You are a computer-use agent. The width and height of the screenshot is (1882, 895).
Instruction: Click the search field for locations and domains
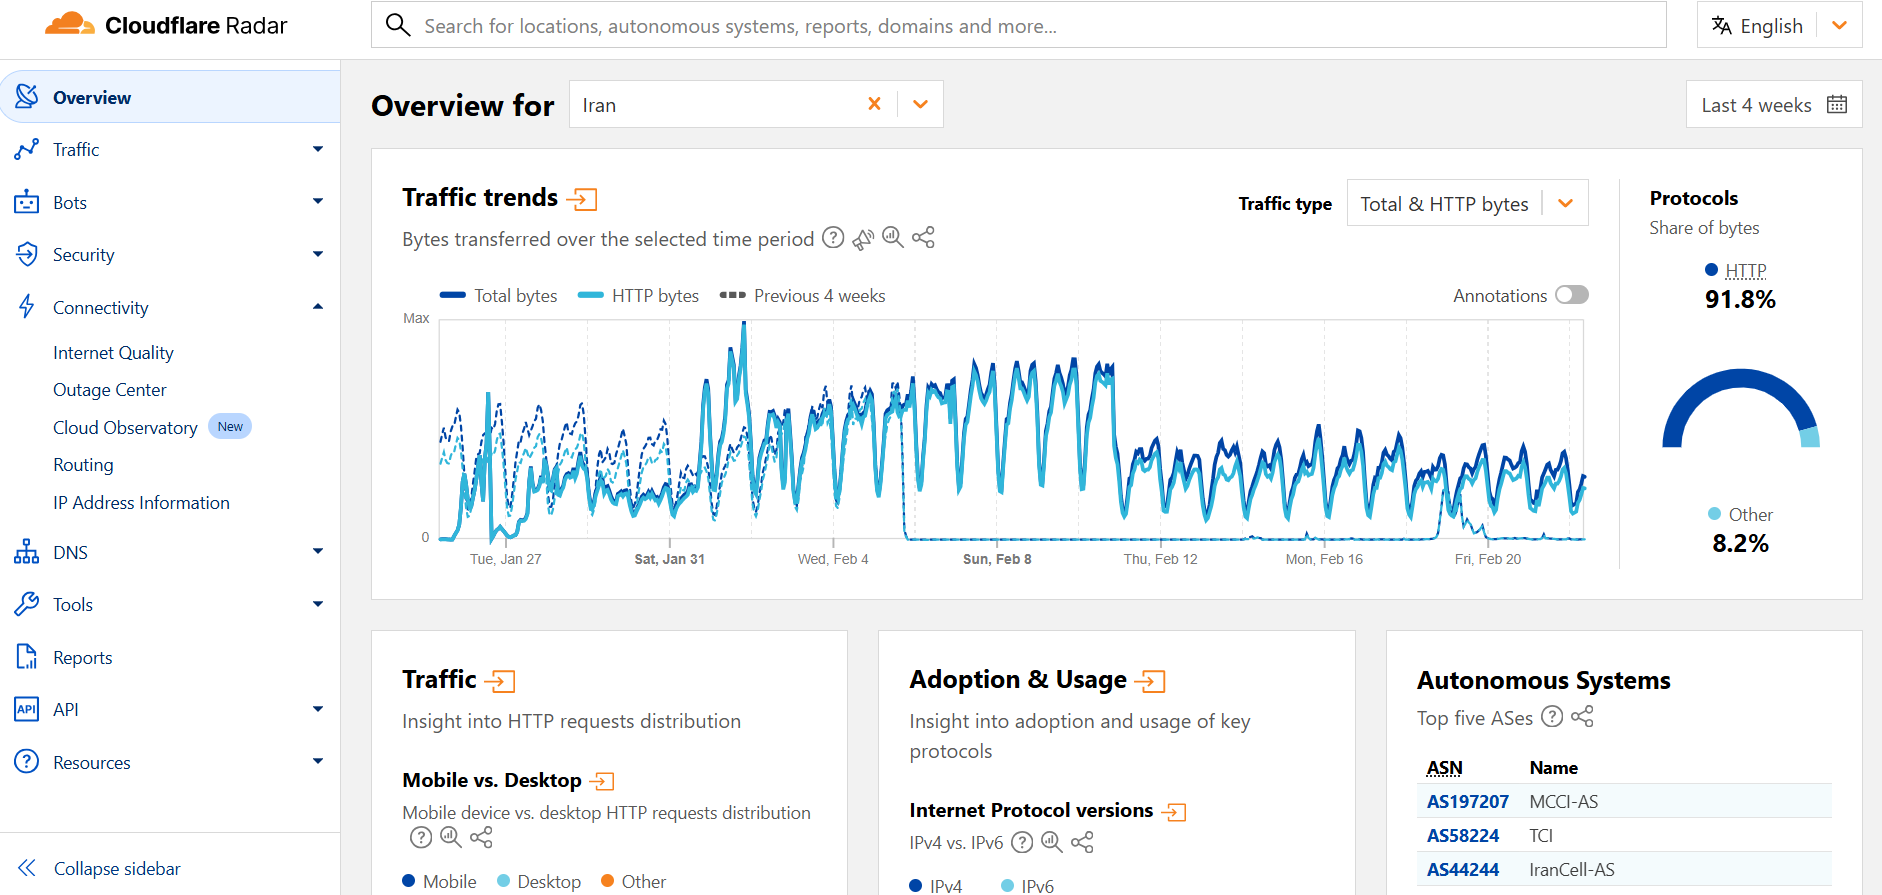[1018, 25]
